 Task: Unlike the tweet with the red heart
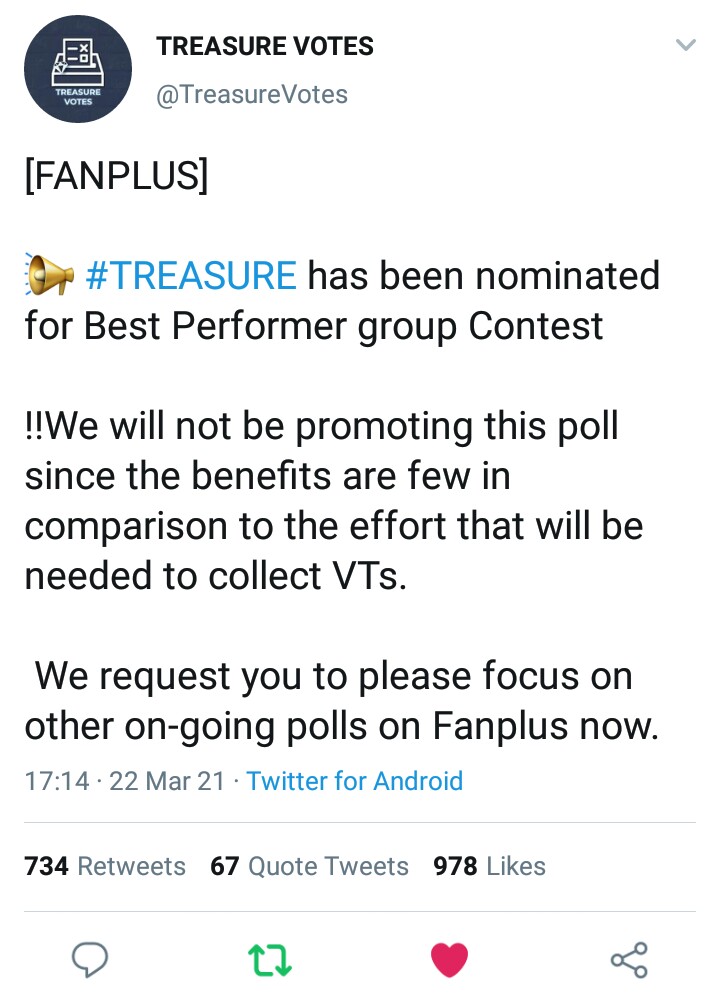(x=449, y=960)
